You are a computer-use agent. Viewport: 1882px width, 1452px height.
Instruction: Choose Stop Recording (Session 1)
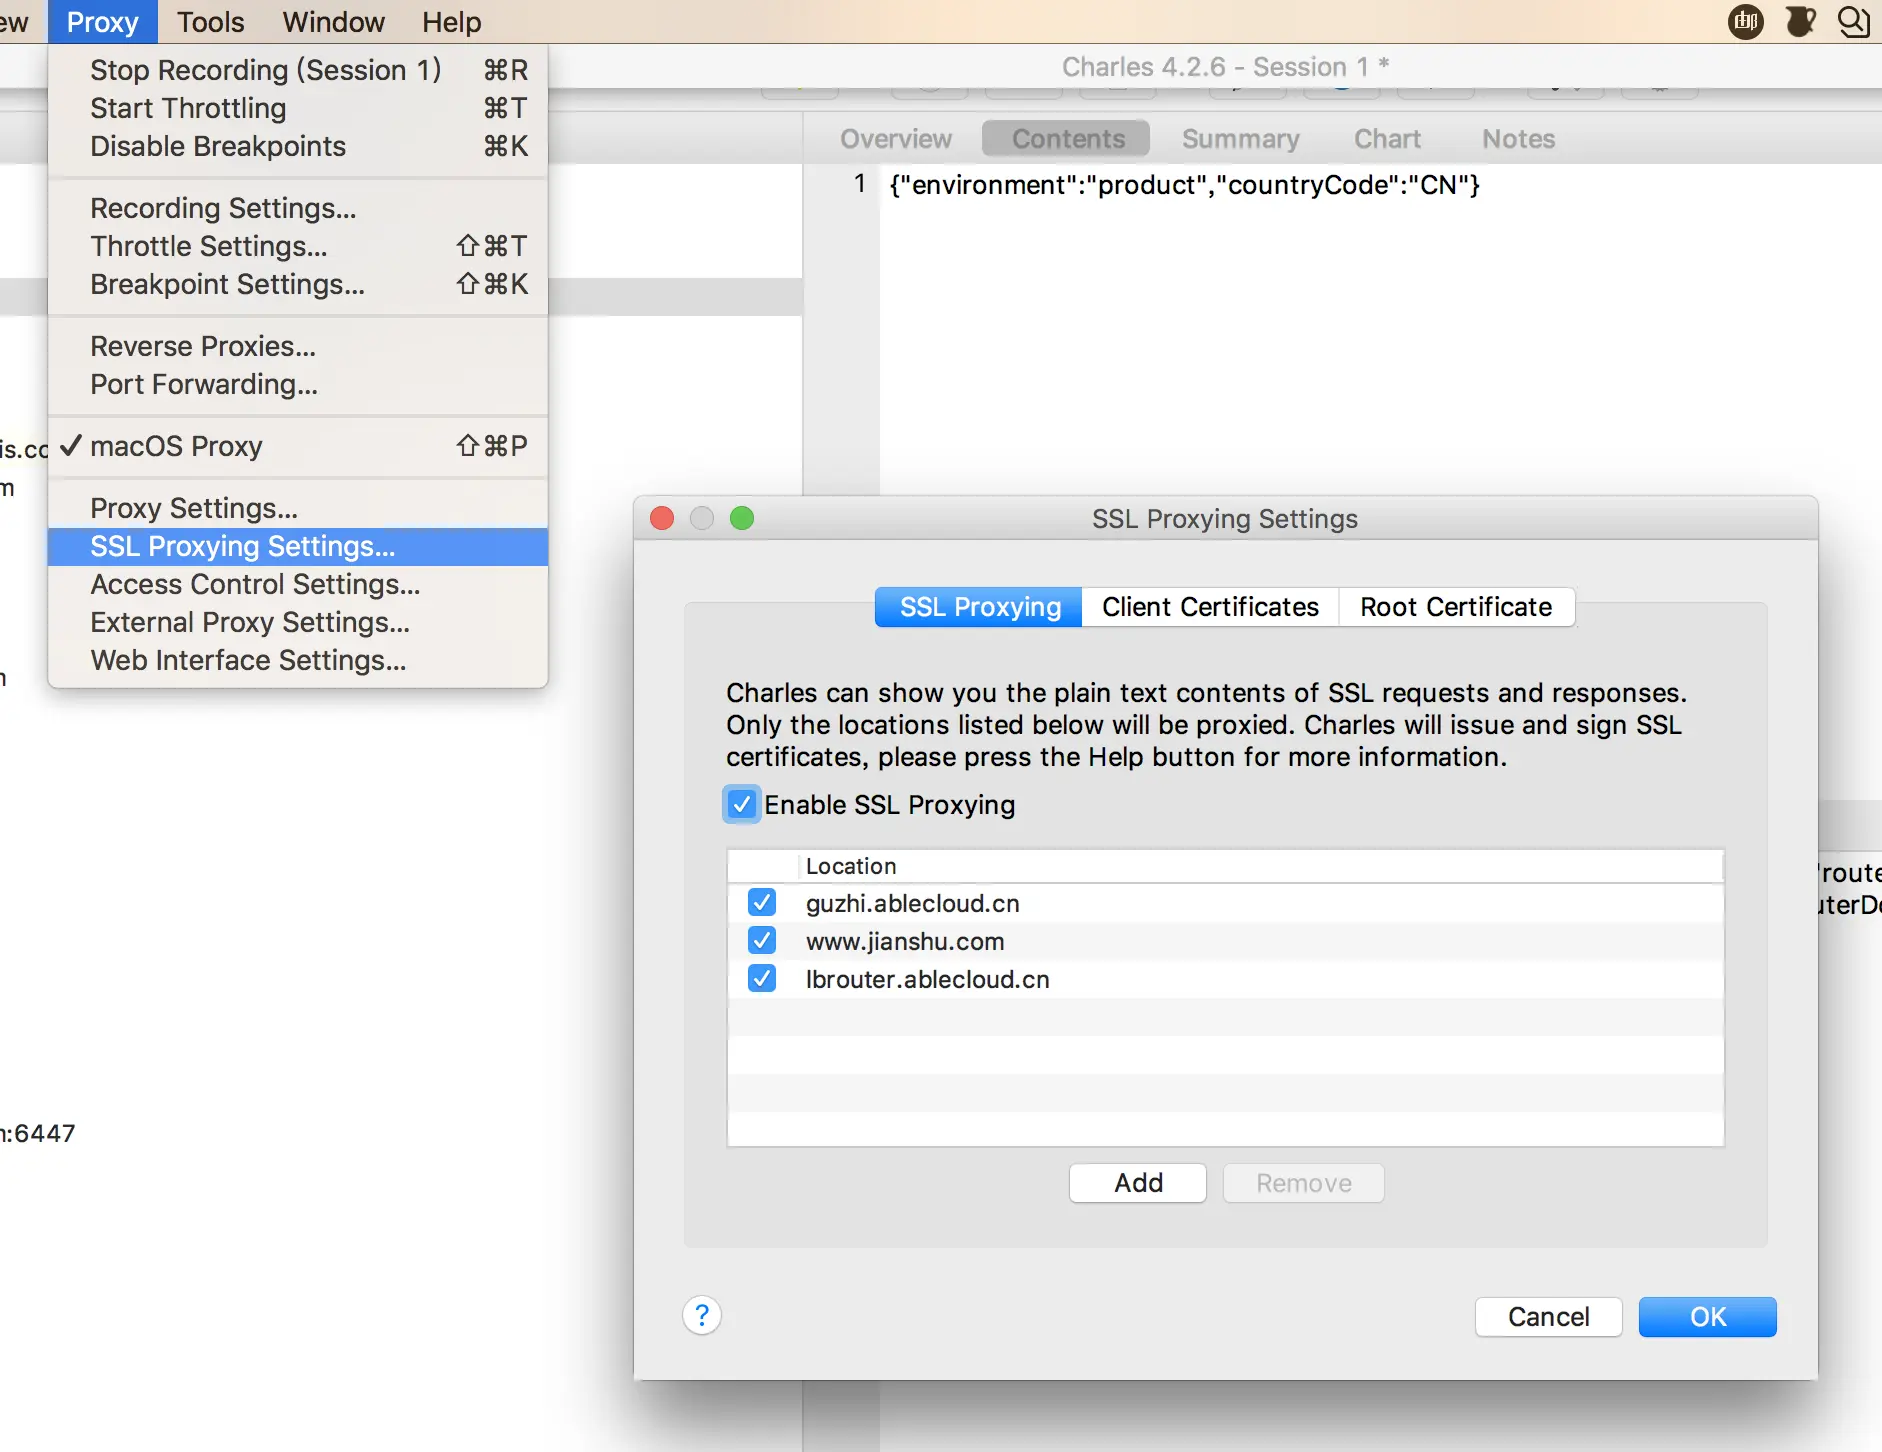298,70
